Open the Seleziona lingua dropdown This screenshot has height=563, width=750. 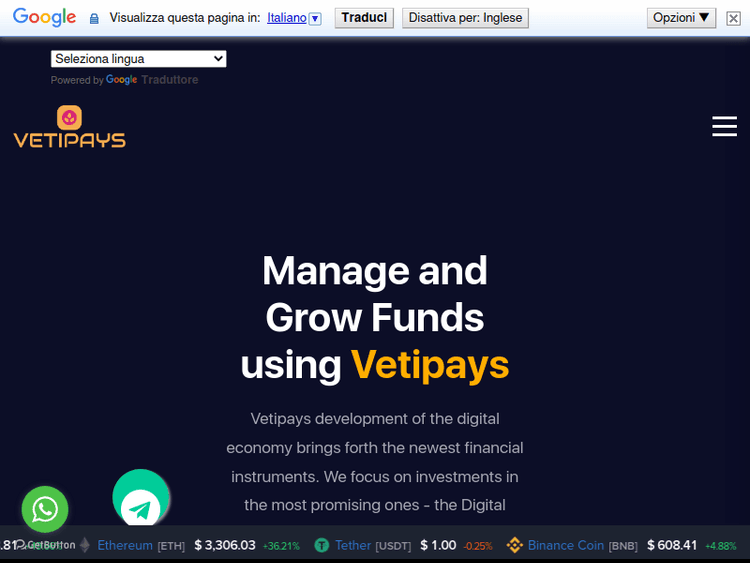click(139, 59)
